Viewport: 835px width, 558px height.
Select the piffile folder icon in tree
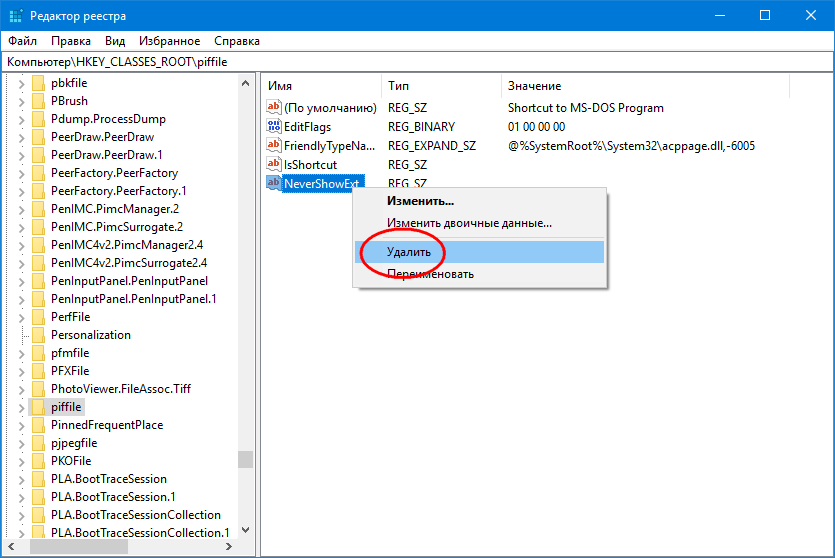[x=39, y=407]
